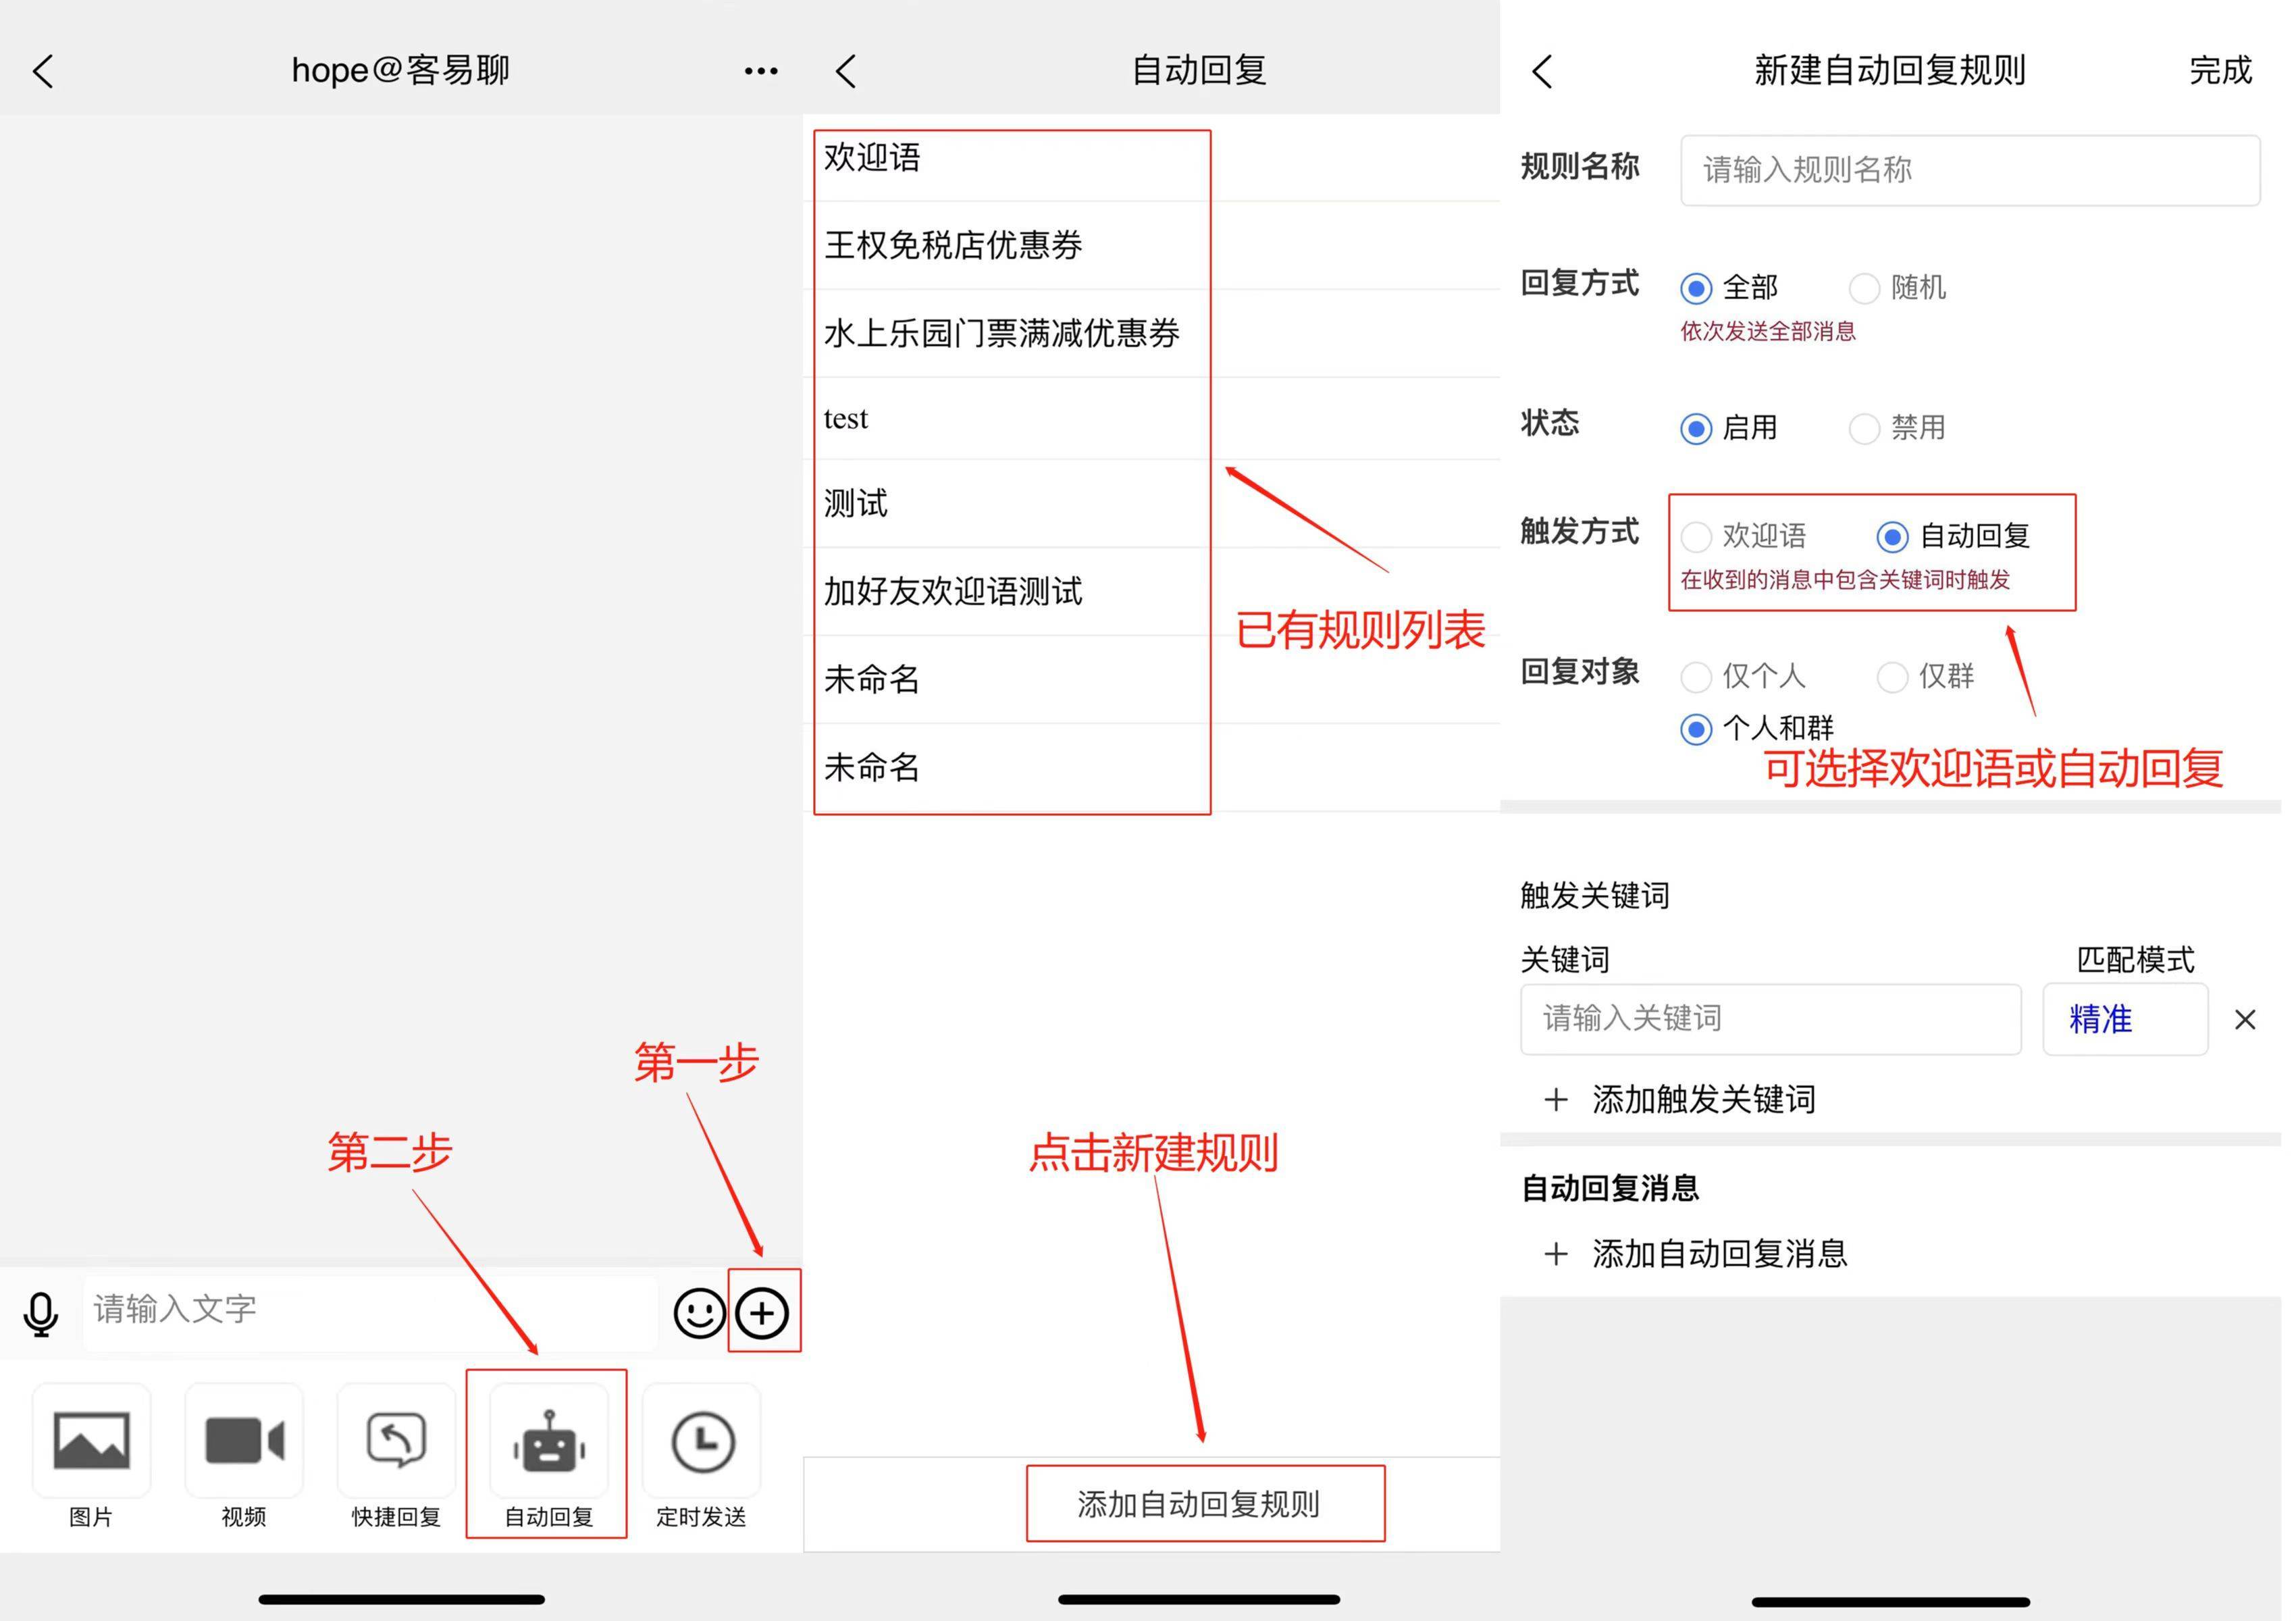Expand more options via the ... menu
Viewport: 2296px width, 1621px height.
[760, 70]
